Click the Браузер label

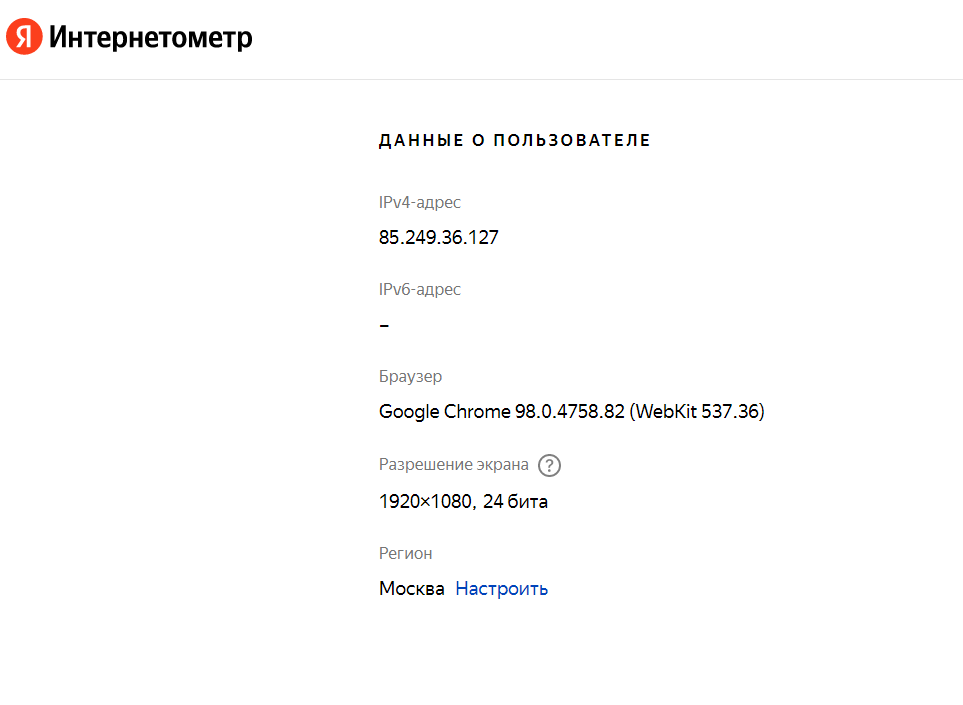point(410,376)
